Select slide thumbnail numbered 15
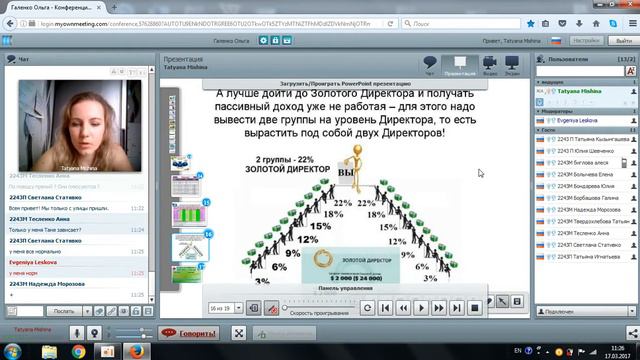The width and height of the screenshot is (640, 360). (189, 215)
